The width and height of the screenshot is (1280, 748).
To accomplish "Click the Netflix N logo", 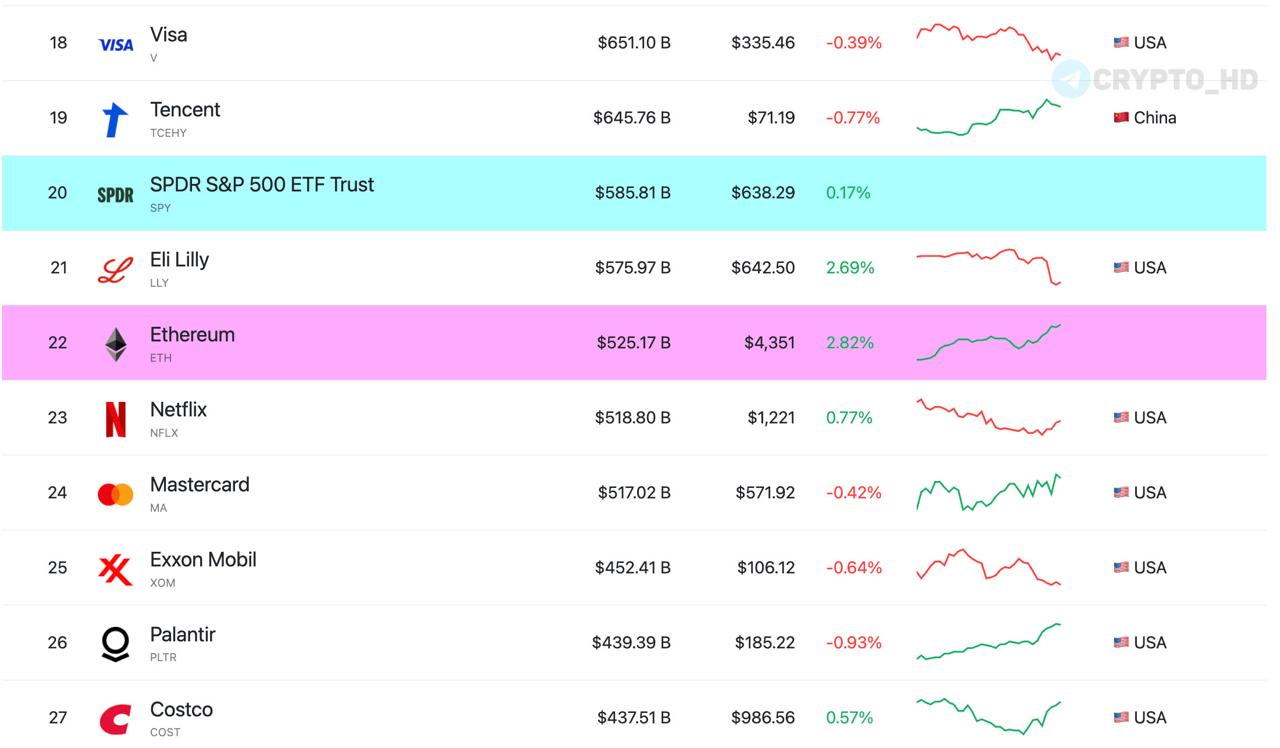I will tap(116, 419).
